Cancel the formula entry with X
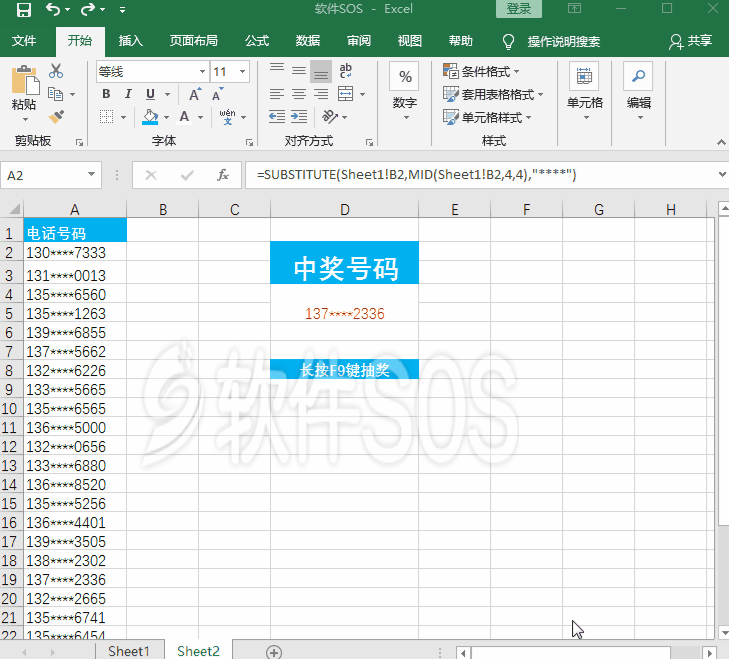 (151, 175)
